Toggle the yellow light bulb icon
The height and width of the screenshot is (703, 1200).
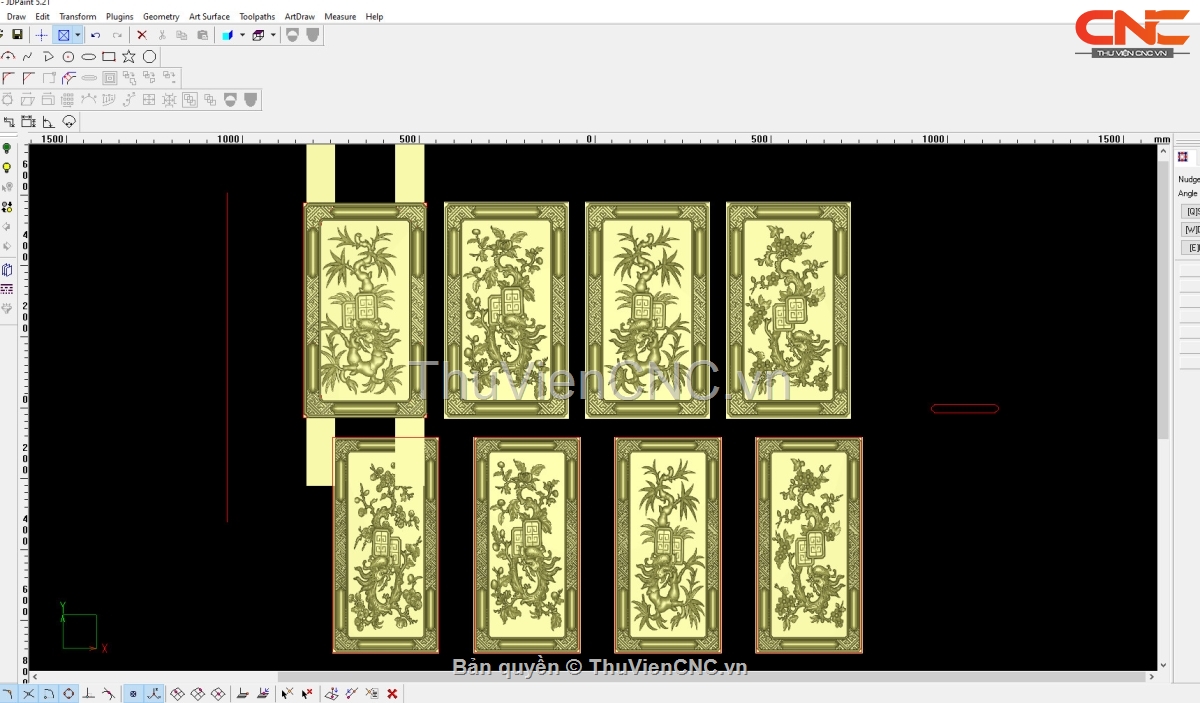[x=7, y=168]
